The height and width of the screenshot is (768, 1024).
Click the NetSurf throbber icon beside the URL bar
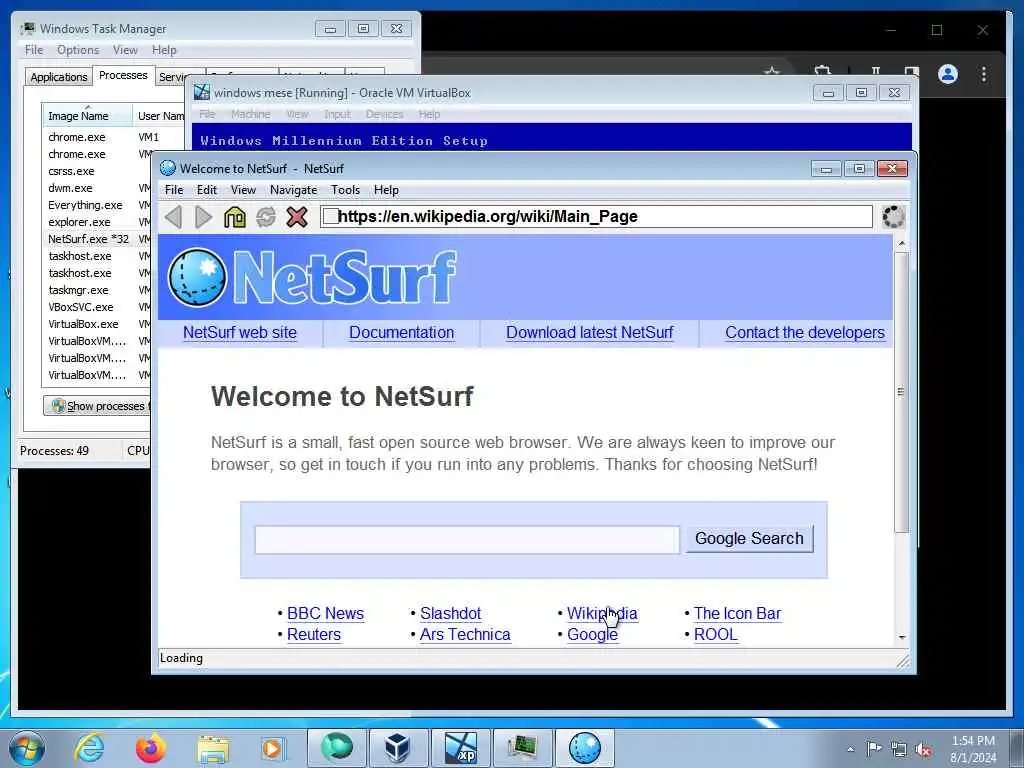point(893,217)
